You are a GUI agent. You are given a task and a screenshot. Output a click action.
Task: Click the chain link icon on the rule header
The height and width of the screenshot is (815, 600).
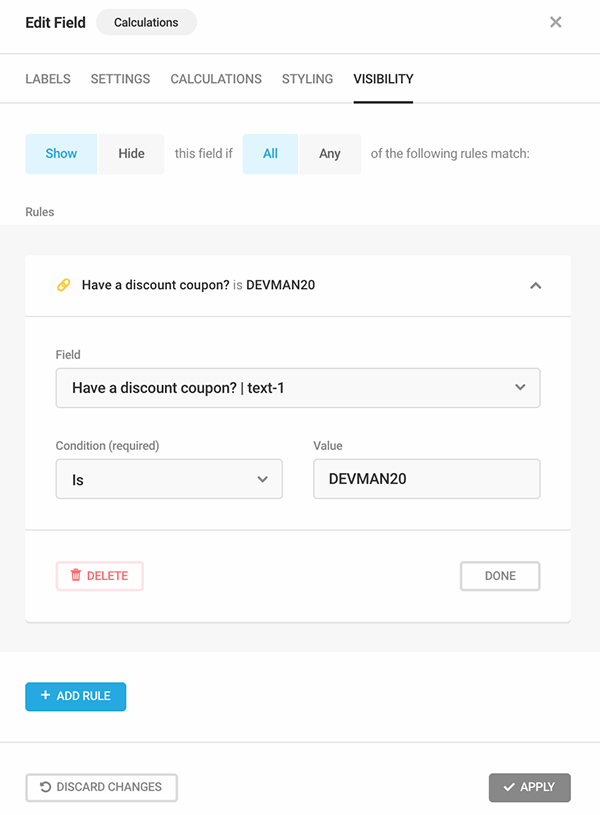(64, 285)
